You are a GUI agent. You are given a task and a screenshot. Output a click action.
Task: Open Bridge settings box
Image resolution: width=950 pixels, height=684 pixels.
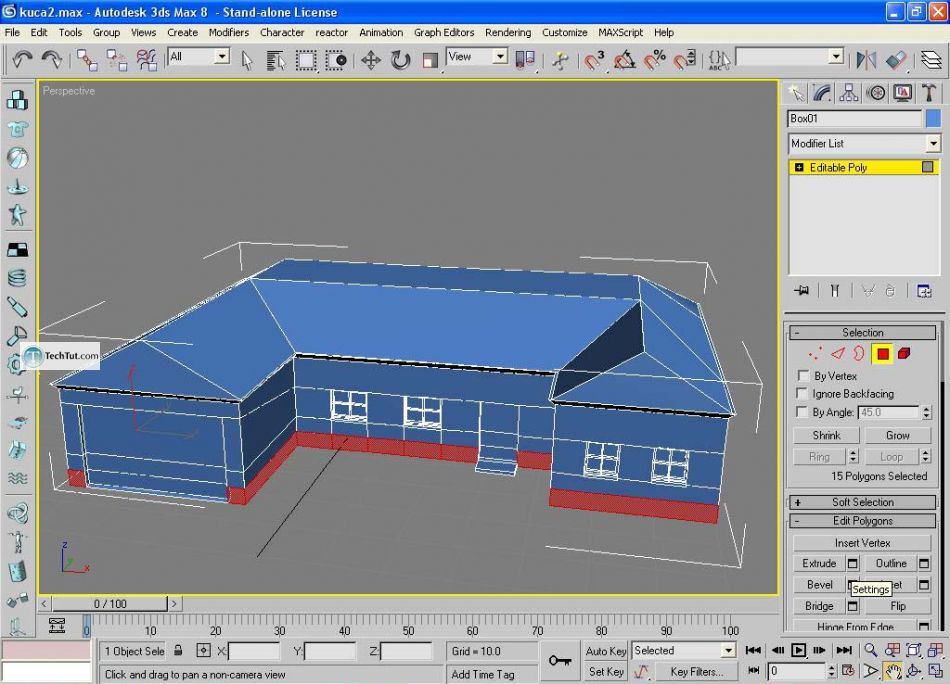(x=852, y=606)
